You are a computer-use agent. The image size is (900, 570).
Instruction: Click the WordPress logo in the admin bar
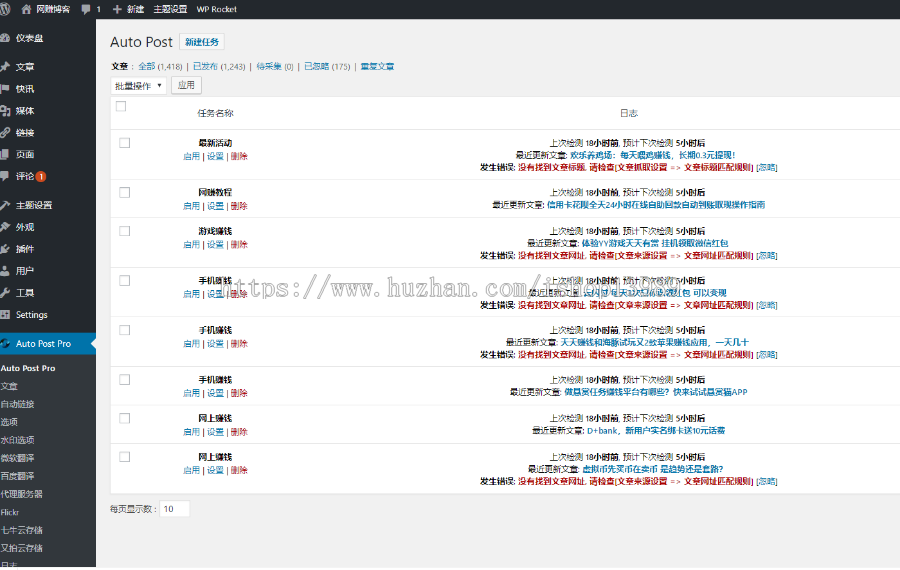(x=5, y=9)
